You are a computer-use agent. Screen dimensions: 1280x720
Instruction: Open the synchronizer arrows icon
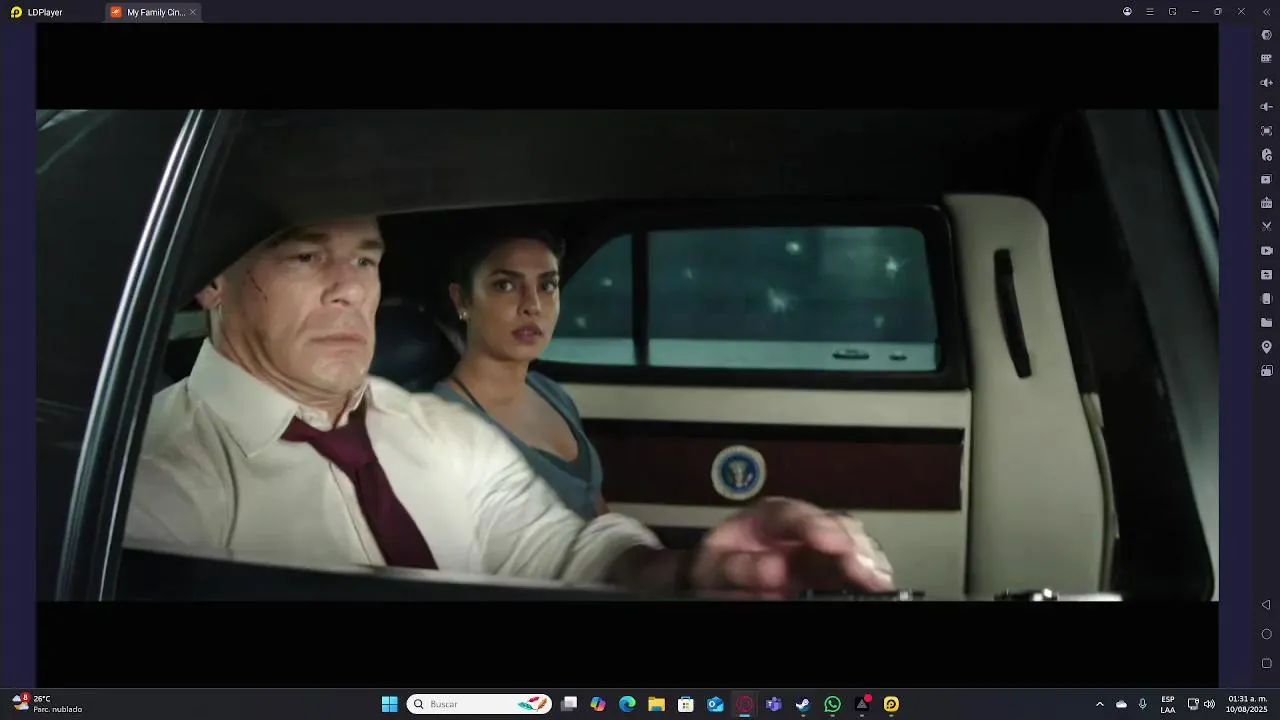coord(1266,275)
